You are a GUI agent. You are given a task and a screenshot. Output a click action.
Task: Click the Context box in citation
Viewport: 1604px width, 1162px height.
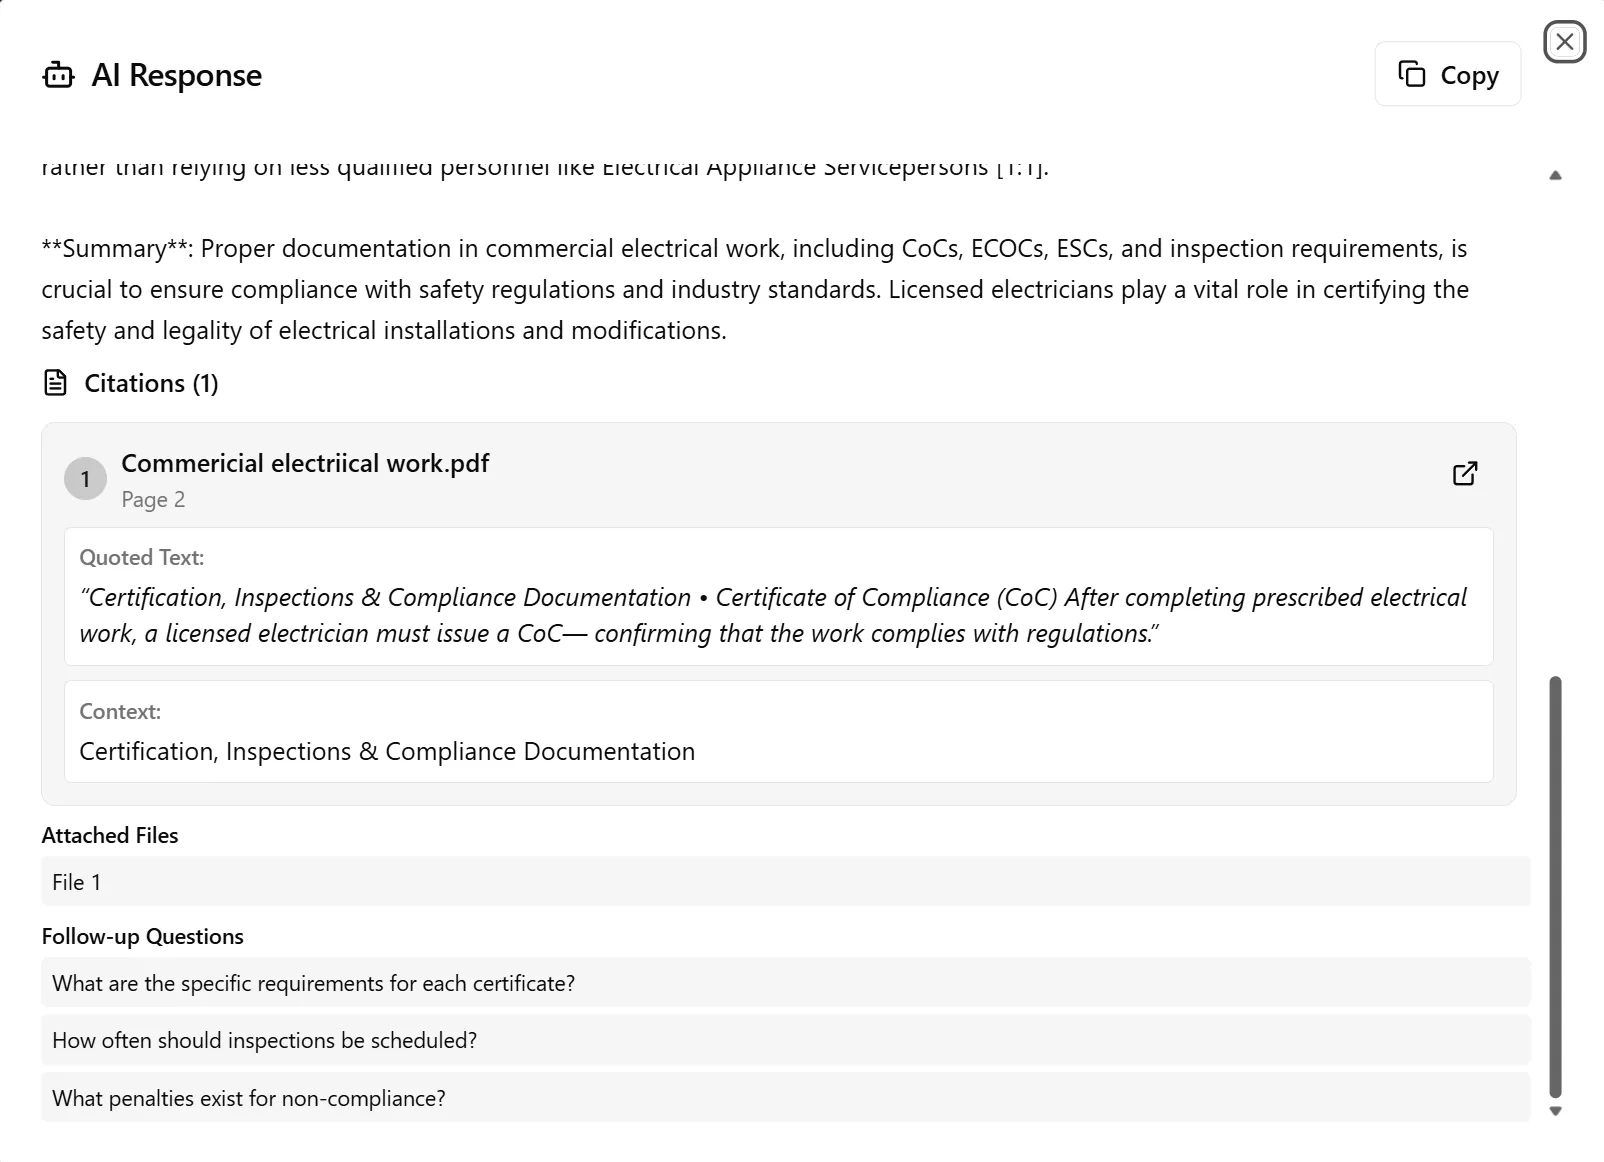click(x=778, y=732)
